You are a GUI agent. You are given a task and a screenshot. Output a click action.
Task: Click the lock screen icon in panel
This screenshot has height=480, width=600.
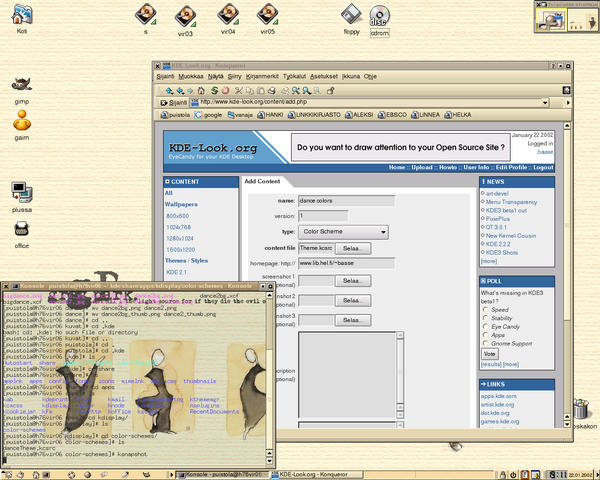tap(503, 475)
